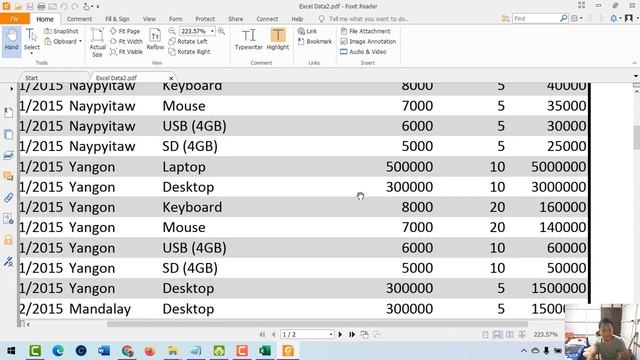Close the Excel Data2.pdf tab
This screenshot has width=640, height=360.
(171, 78)
